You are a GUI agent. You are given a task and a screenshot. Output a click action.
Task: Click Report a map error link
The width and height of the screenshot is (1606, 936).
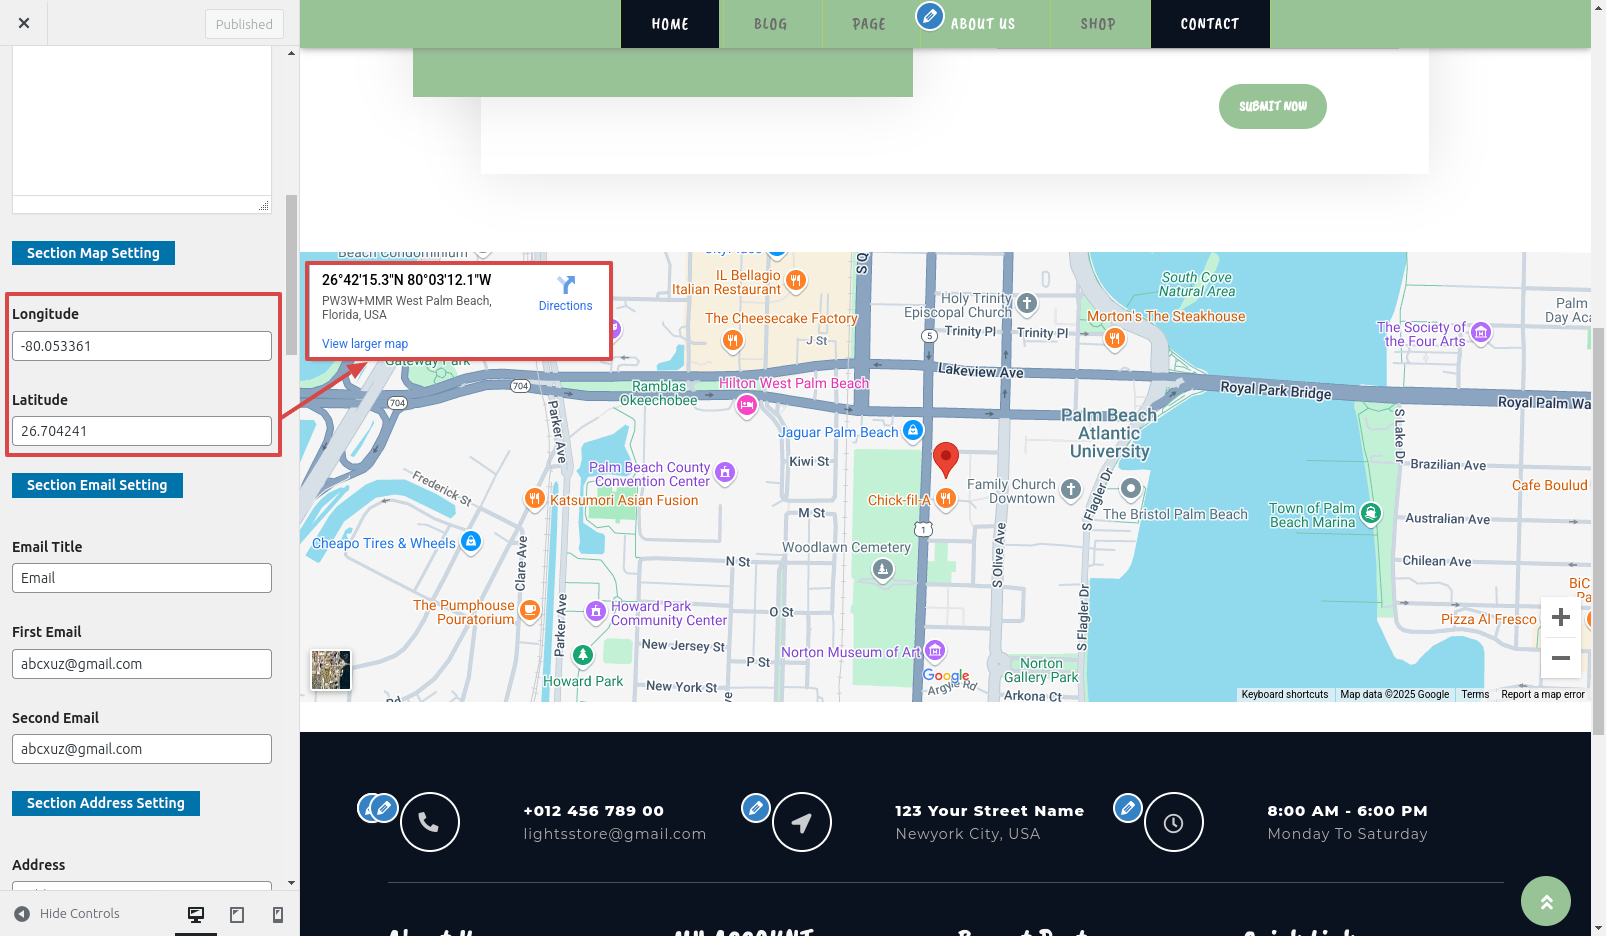coord(1543,694)
